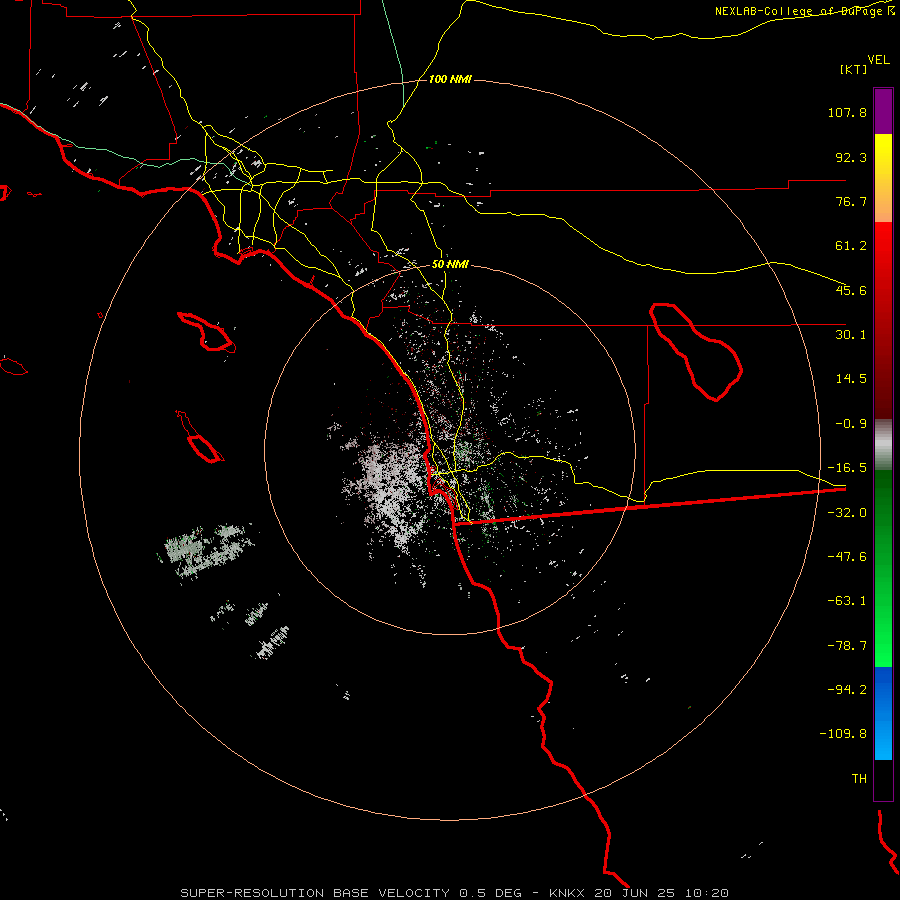Click the -63.1 legend value
The image size is (900, 900).
pyautogui.click(x=847, y=601)
